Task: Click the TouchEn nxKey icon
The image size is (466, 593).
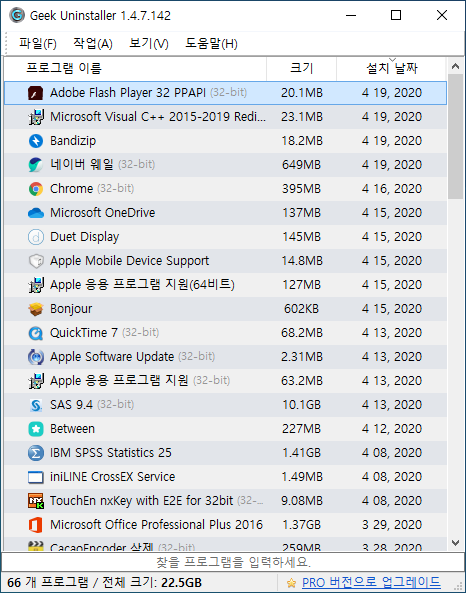Action: [36, 501]
